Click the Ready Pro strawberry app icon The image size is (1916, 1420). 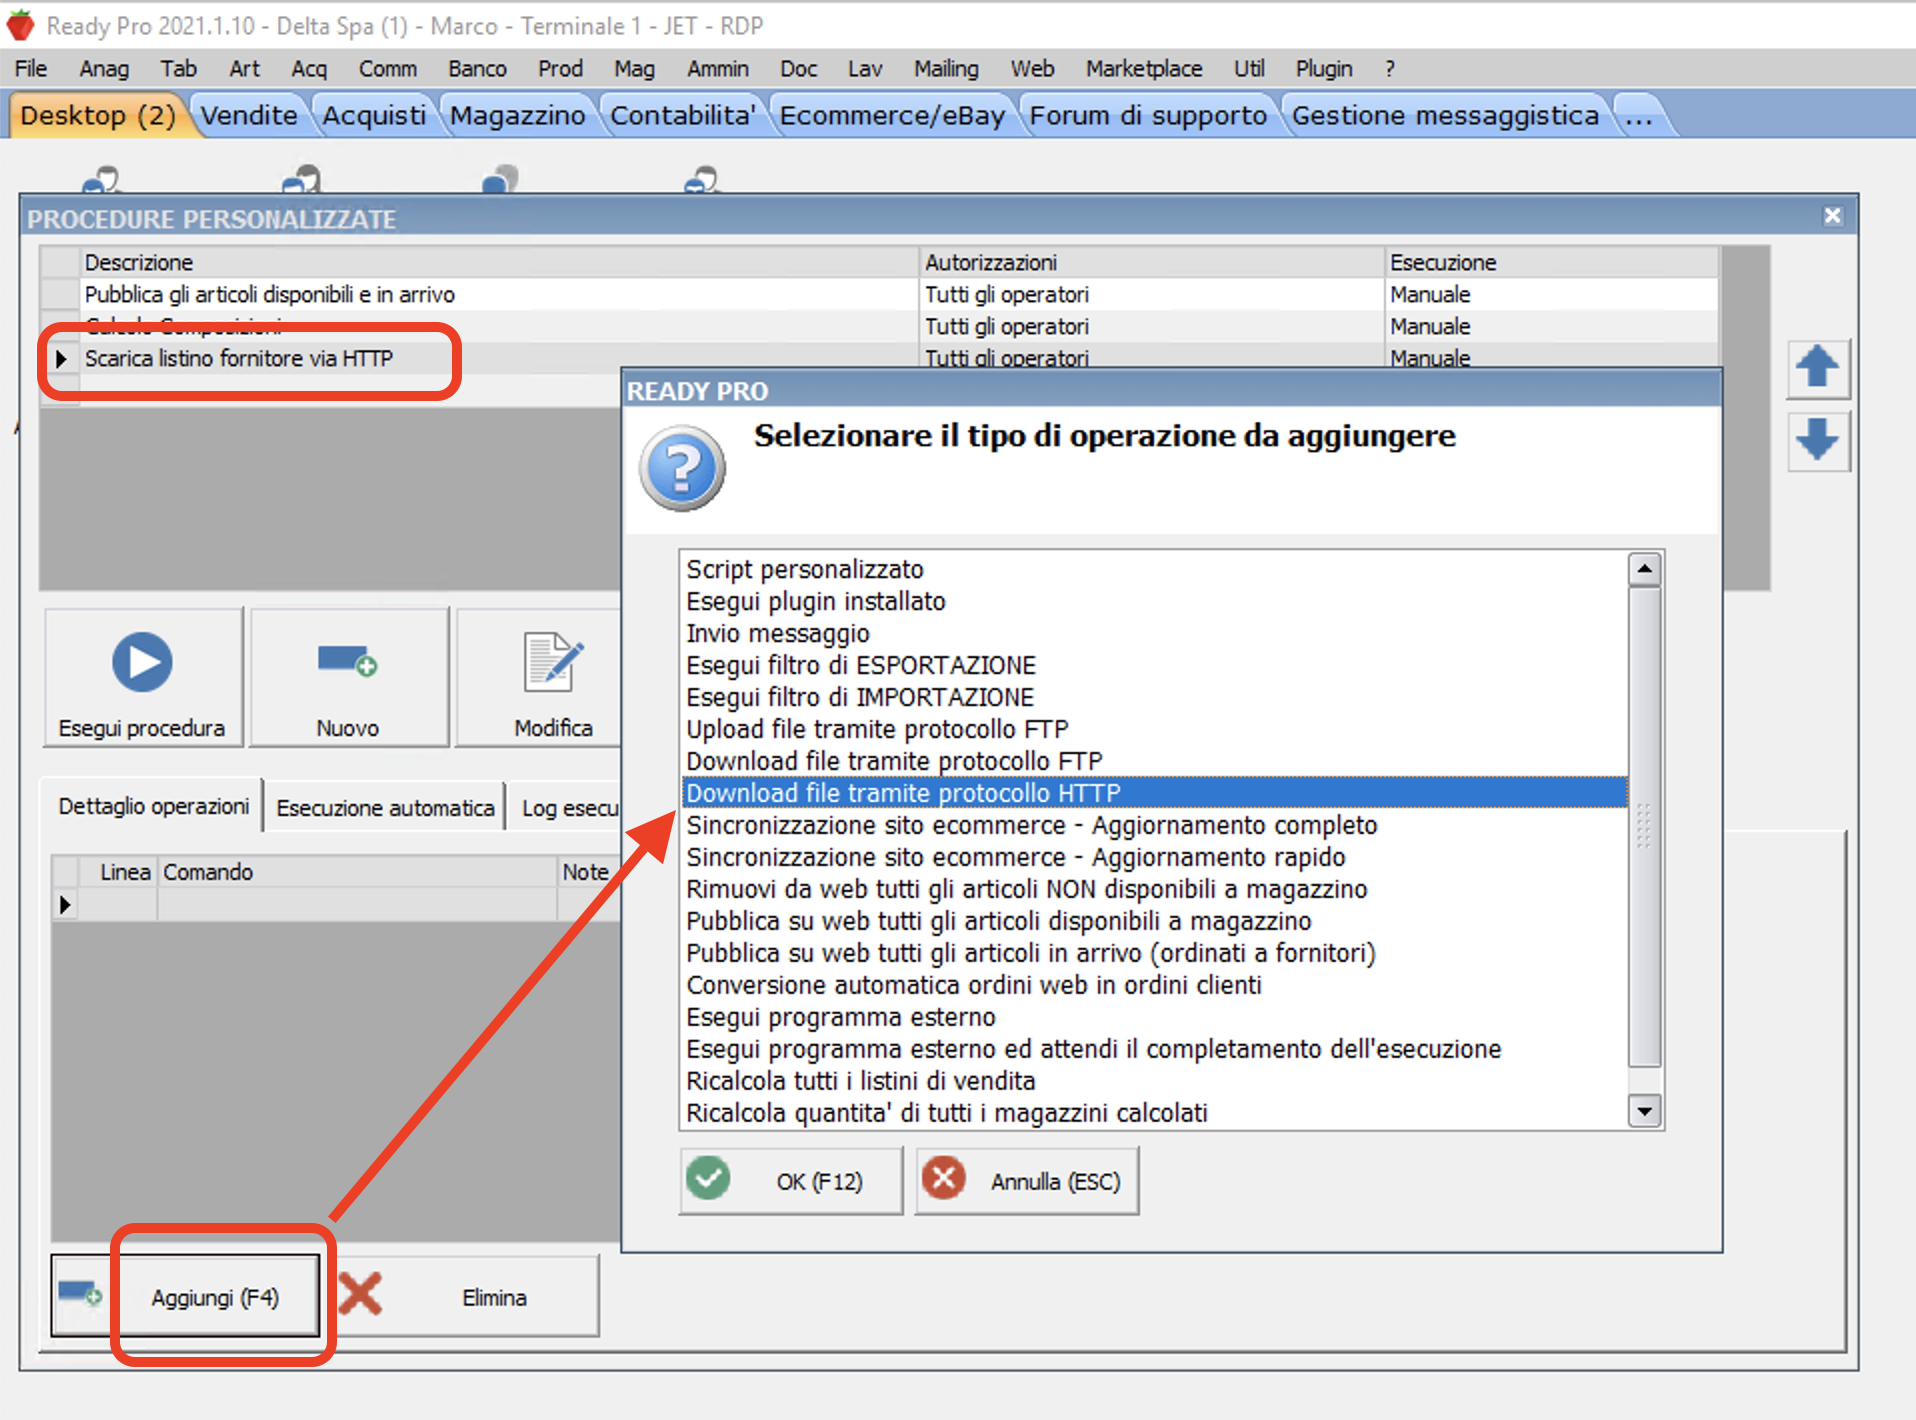click(x=20, y=25)
